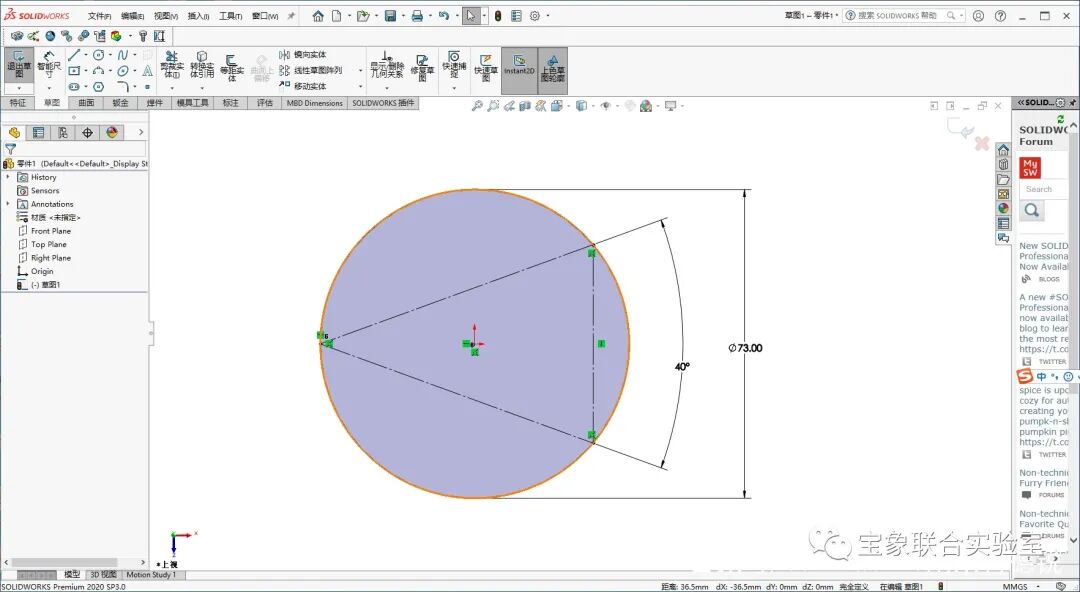Viewport: 1080px width, 592px height.
Task: Click 转换实体引用 Convert Entities tool
Action: (x=202, y=64)
